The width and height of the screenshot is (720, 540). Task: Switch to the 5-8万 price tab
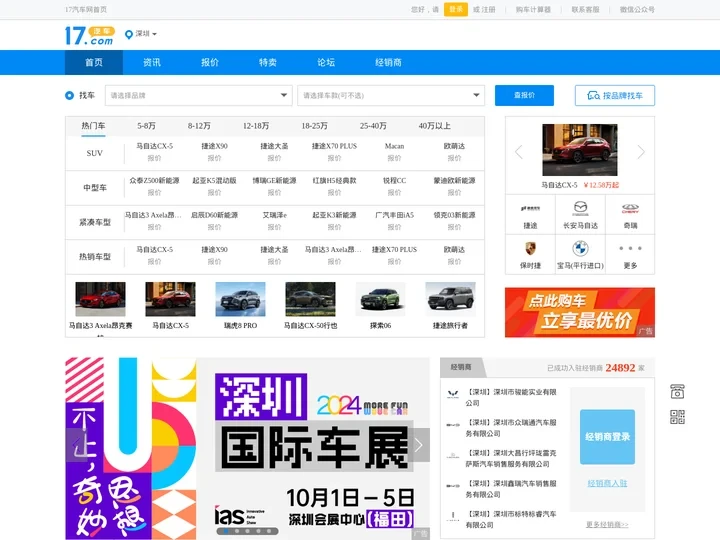[146, 126]
